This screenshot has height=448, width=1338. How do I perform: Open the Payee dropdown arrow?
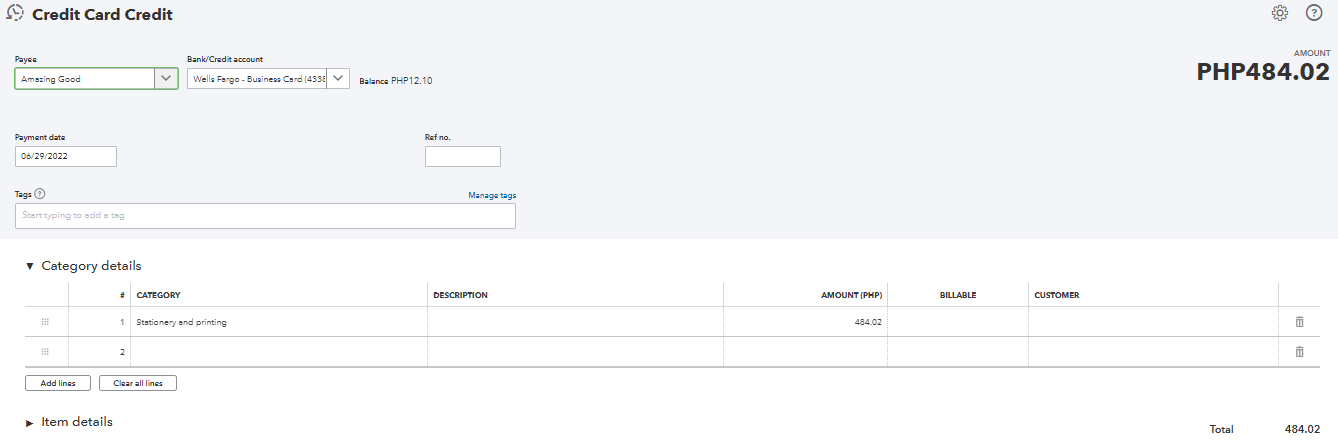[x=166, y=78]
